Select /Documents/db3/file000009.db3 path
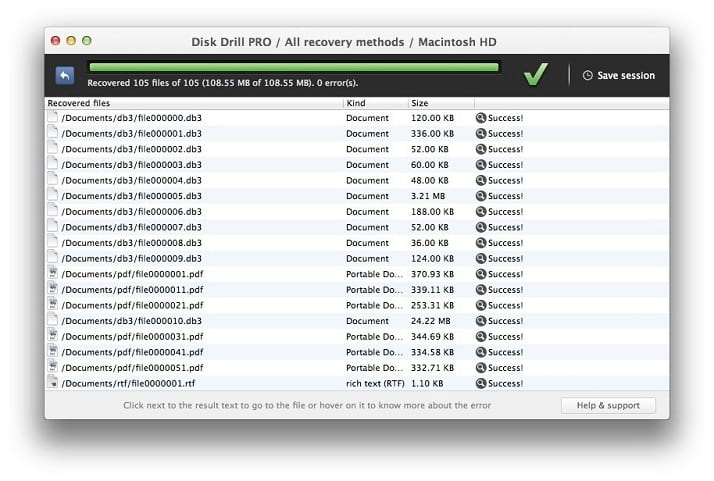 coord(132,258)
